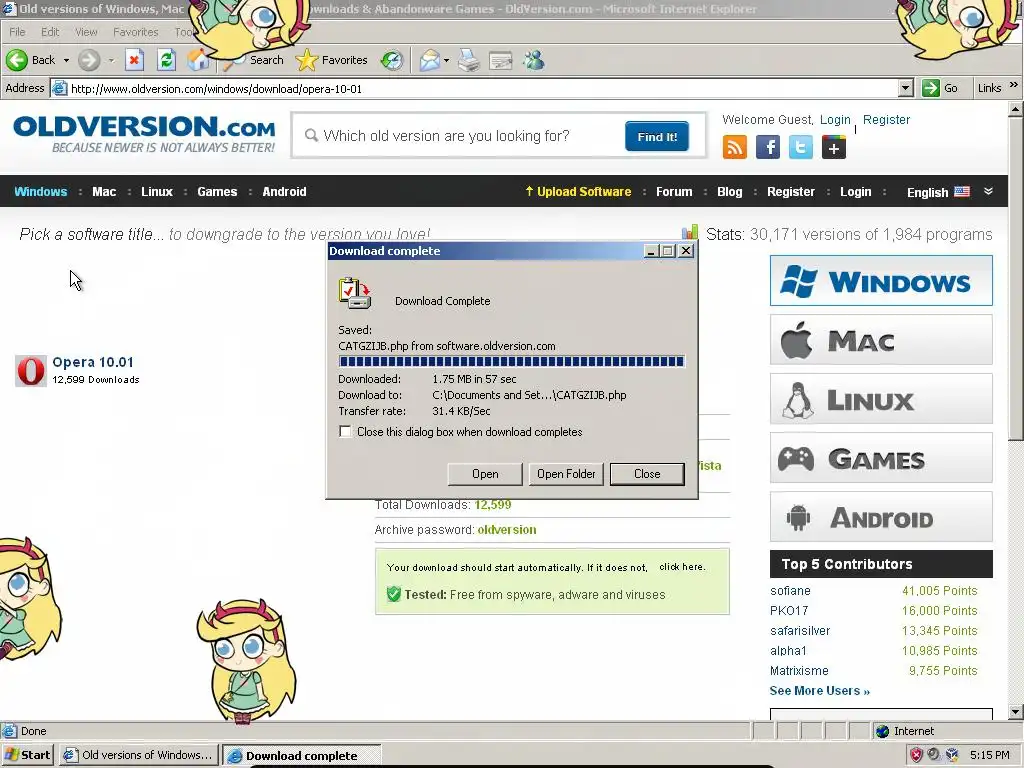Image resolution: width=1024 pixels, height=768 pixels.
Task: Click the green Go arrow icon
Action: coord(931,88)
